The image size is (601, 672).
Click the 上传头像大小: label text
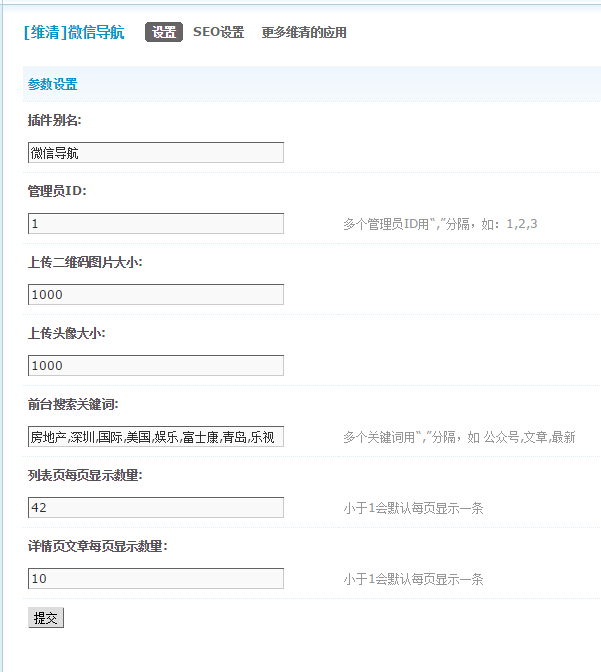pos(67,333)
